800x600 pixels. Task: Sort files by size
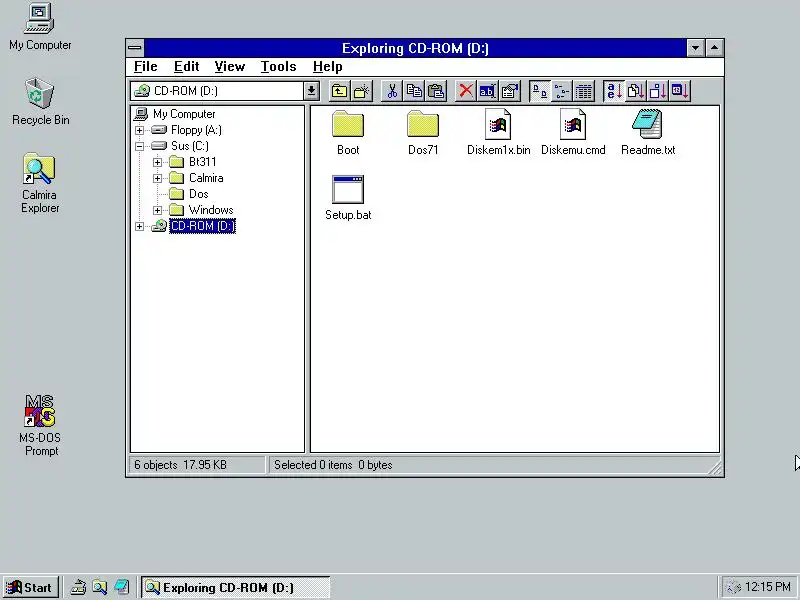tap(658, 91)
